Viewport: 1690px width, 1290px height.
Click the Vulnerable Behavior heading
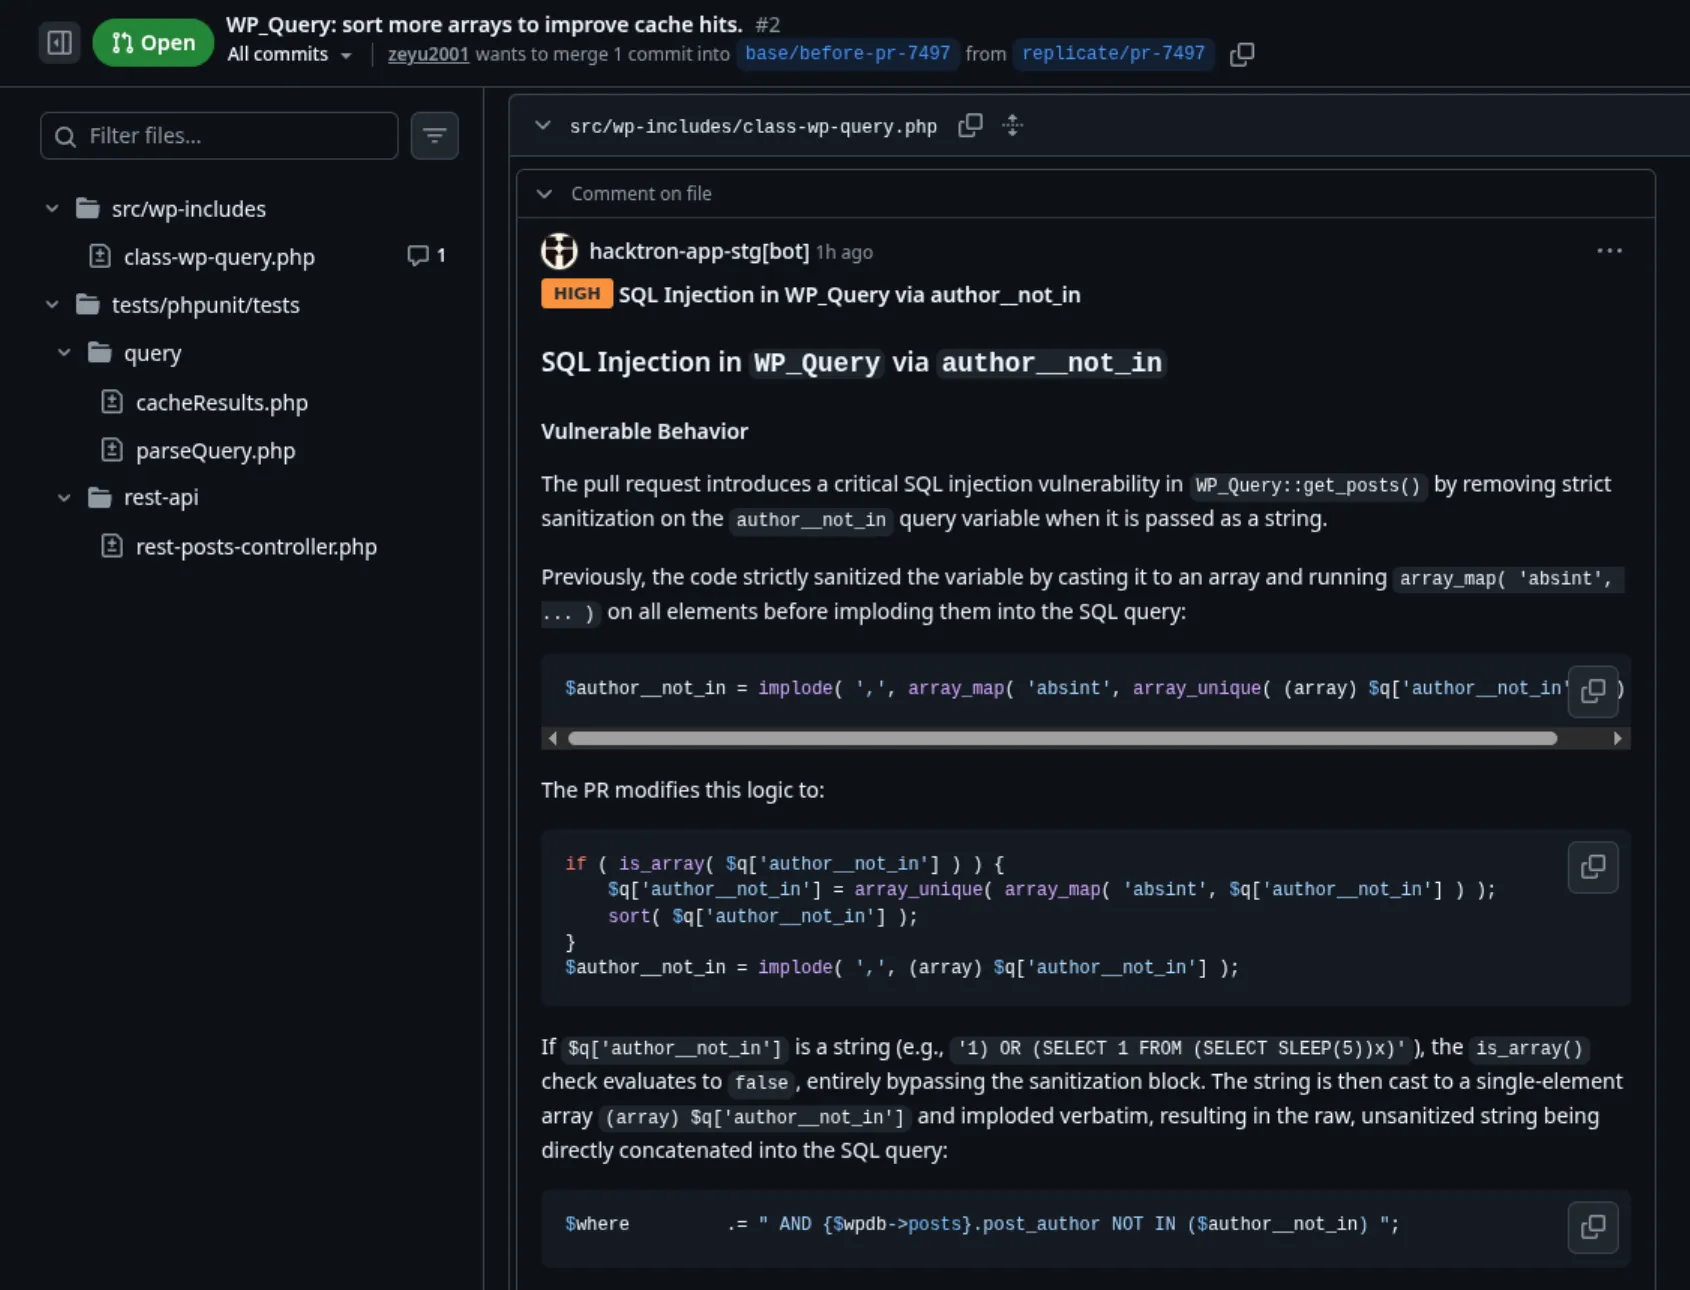pyautogui.click(x=644, y=431)
